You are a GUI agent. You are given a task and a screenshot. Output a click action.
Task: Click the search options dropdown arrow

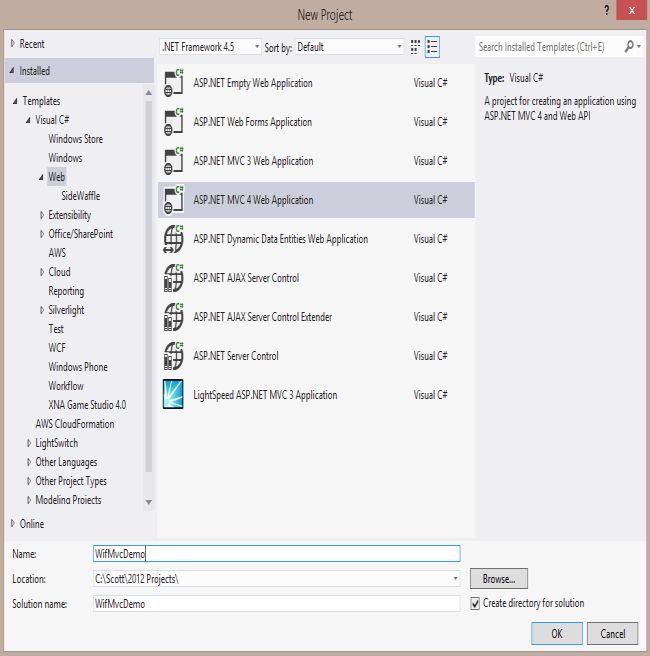click(x=639, y=46)
